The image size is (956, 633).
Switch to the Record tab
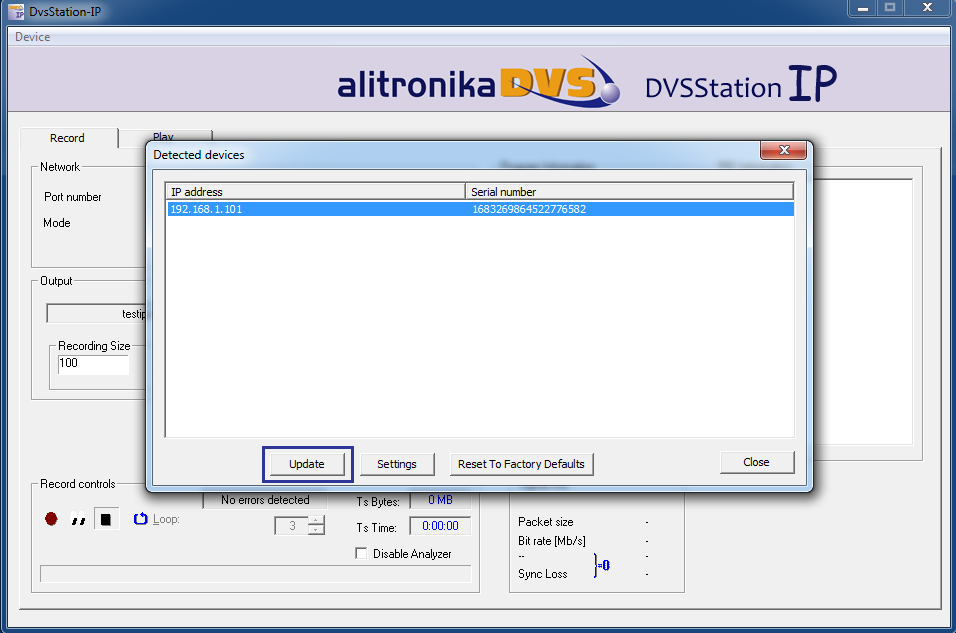tap(67, 138)
